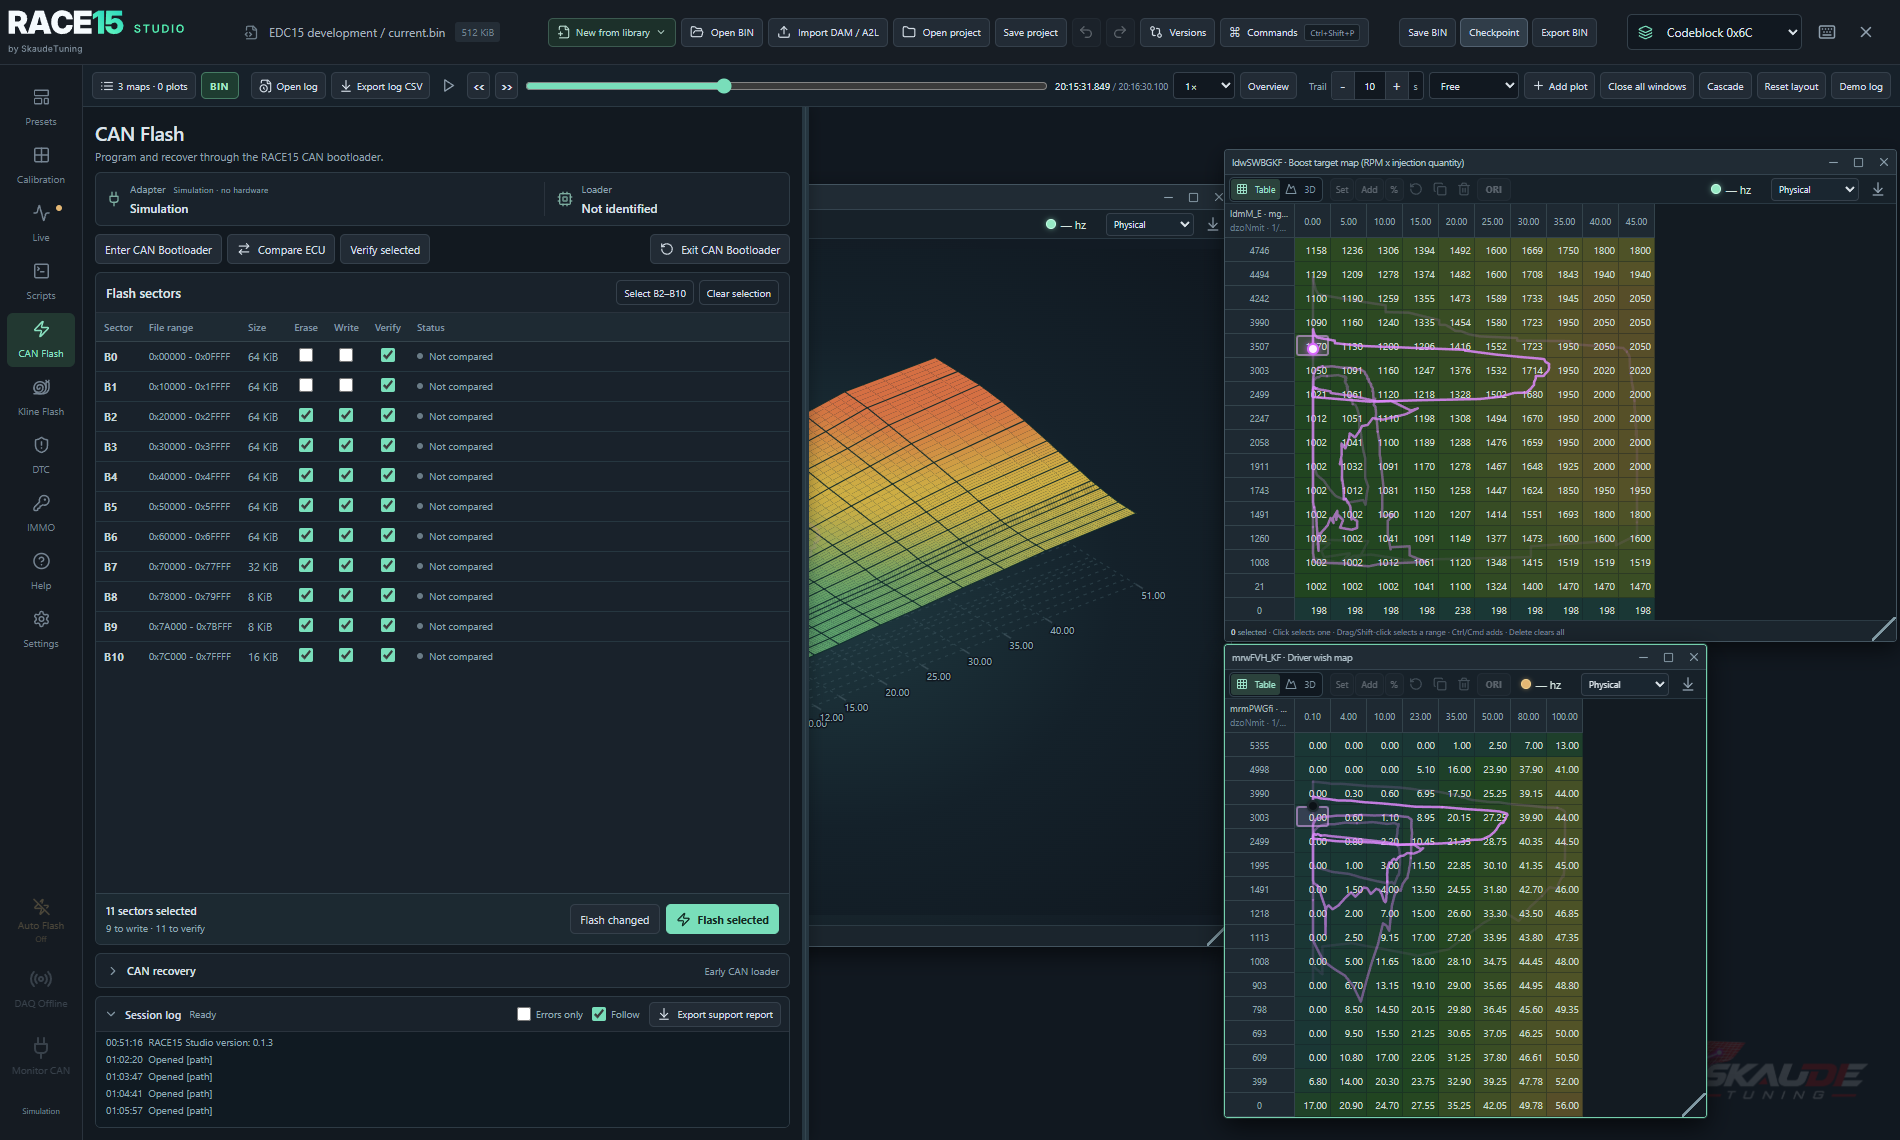Screen dimensions: 1900x1140
Task: Toggle Erase checkbox for sector B0
Action: point(306,355)
